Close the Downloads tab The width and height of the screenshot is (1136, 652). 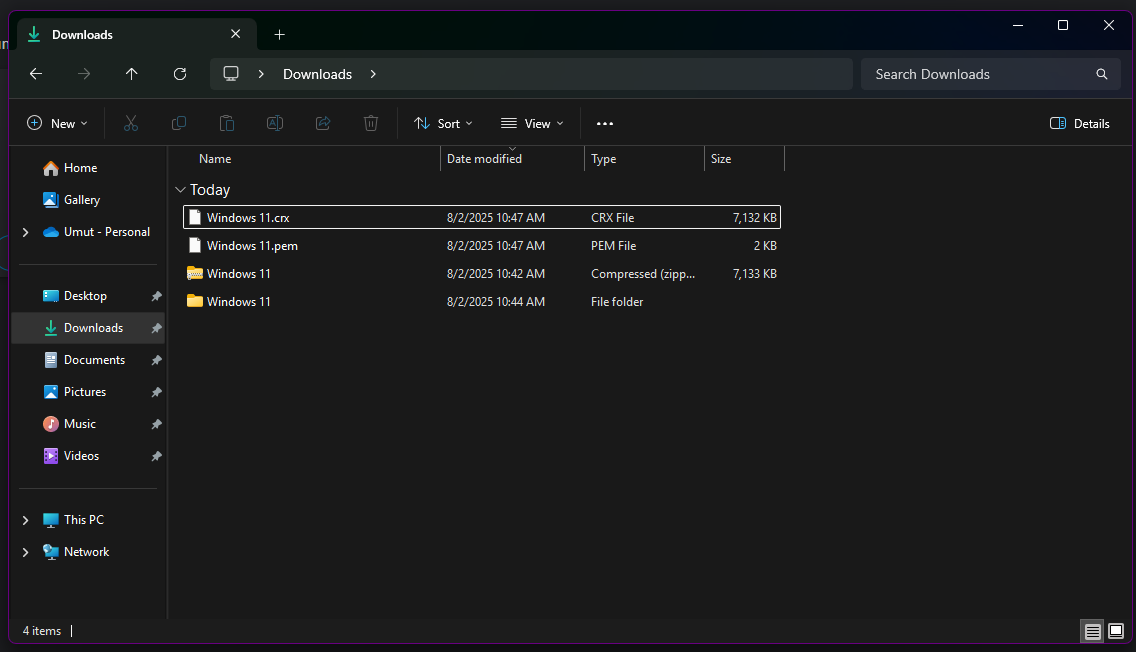click(235, 34)
